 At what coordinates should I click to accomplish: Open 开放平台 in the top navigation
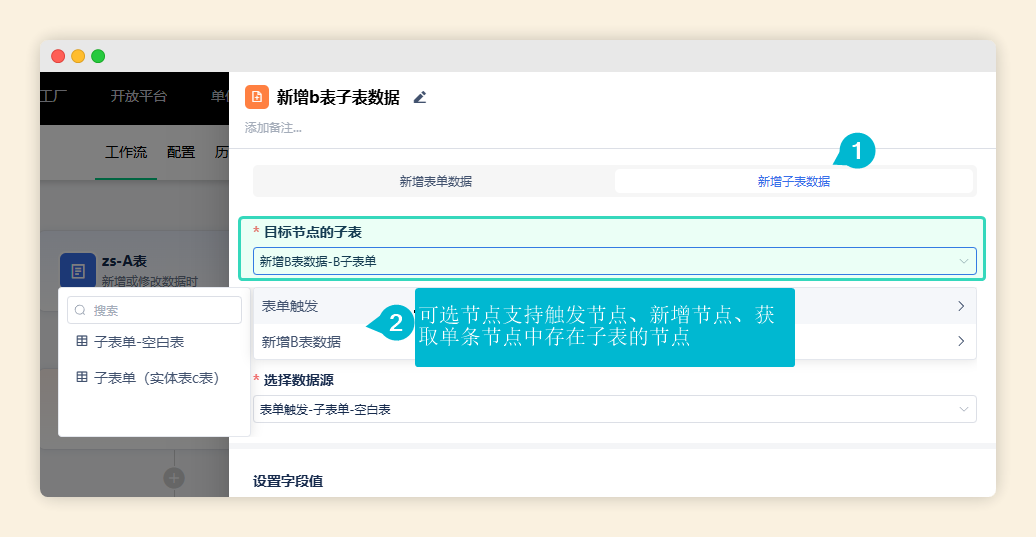pos(139,96)
